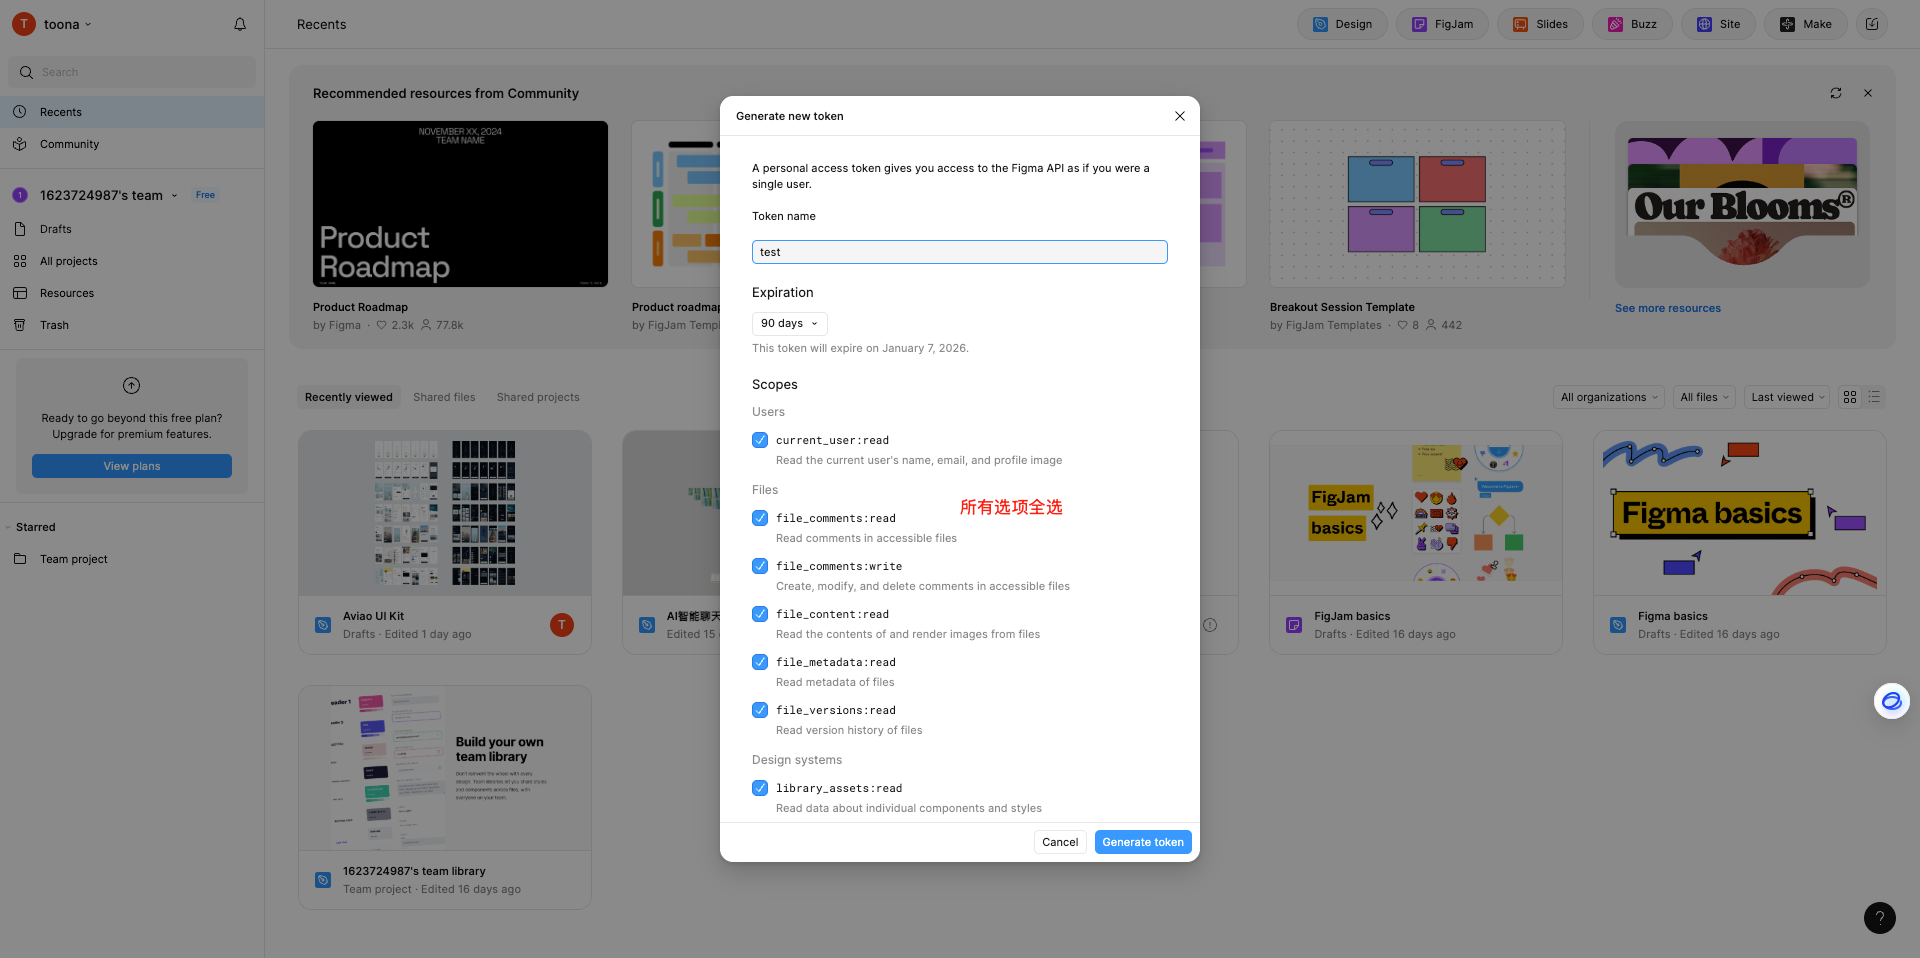1920x958 pixels.
Task: Create a new FigJam board
Action: tap(1441, 24)
